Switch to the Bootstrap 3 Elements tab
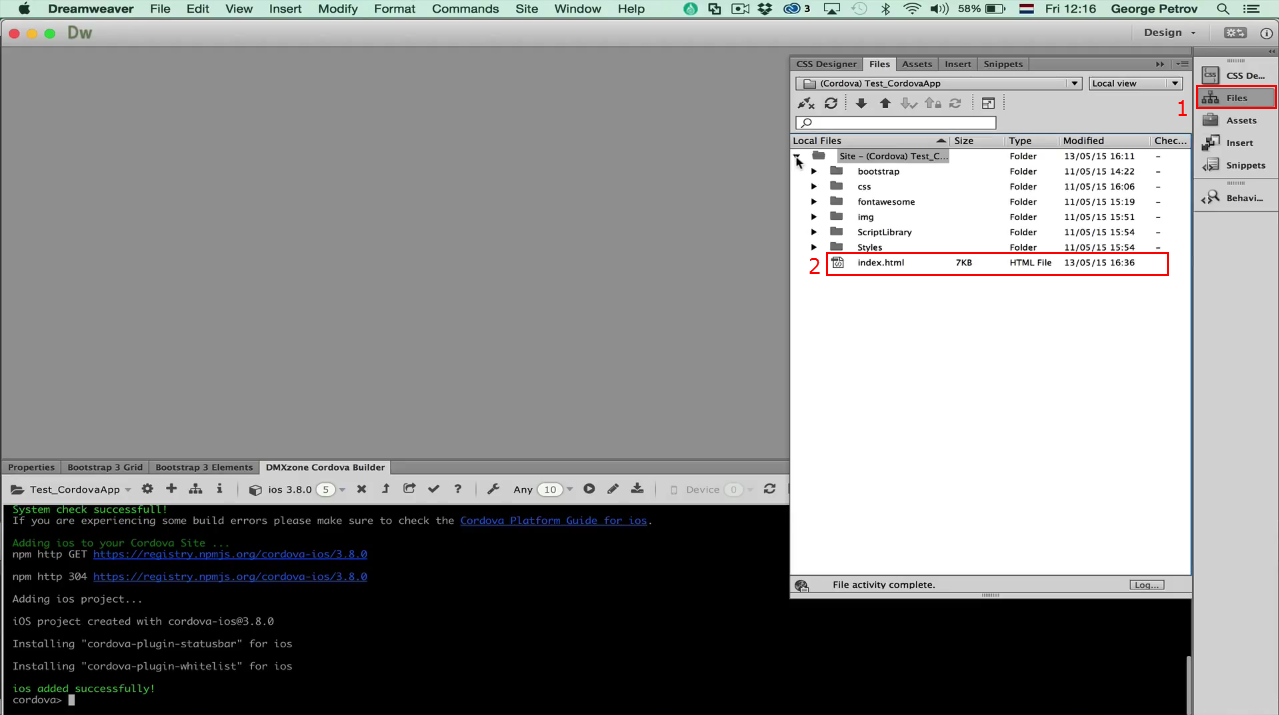Screen dimensions: 1279x715 [x=204, y=467]
